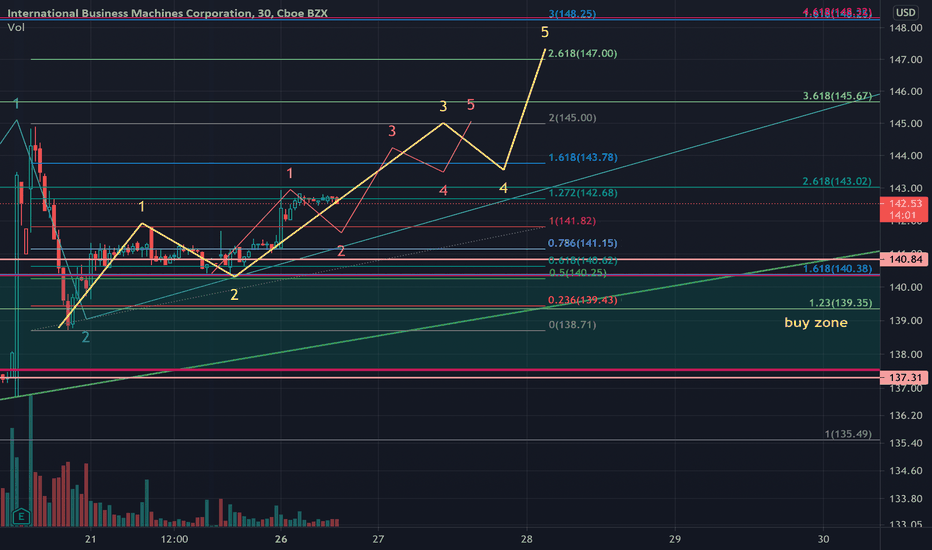Click the yellow wave 1 label
This screenshot has height=550, width=932.
click(x=141, y=207)
